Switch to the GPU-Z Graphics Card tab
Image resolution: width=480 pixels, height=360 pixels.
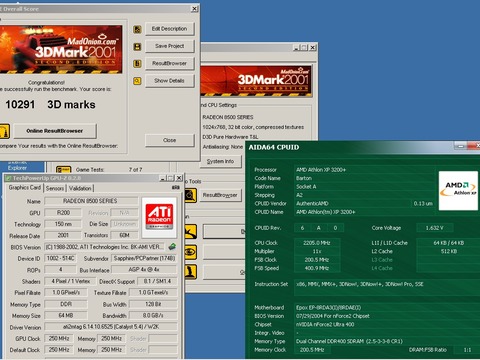pos(25,188)
